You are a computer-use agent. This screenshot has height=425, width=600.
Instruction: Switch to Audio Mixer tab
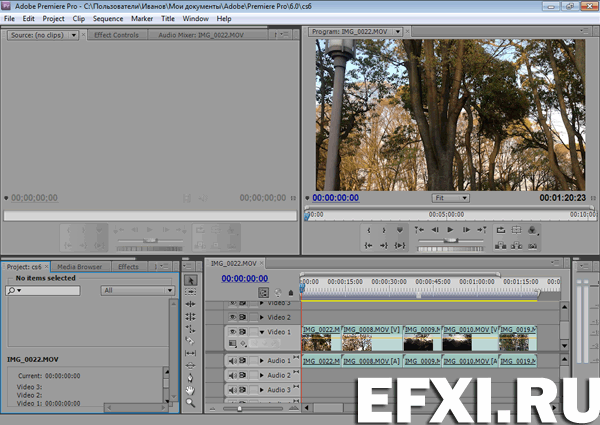tap(201, 35)
